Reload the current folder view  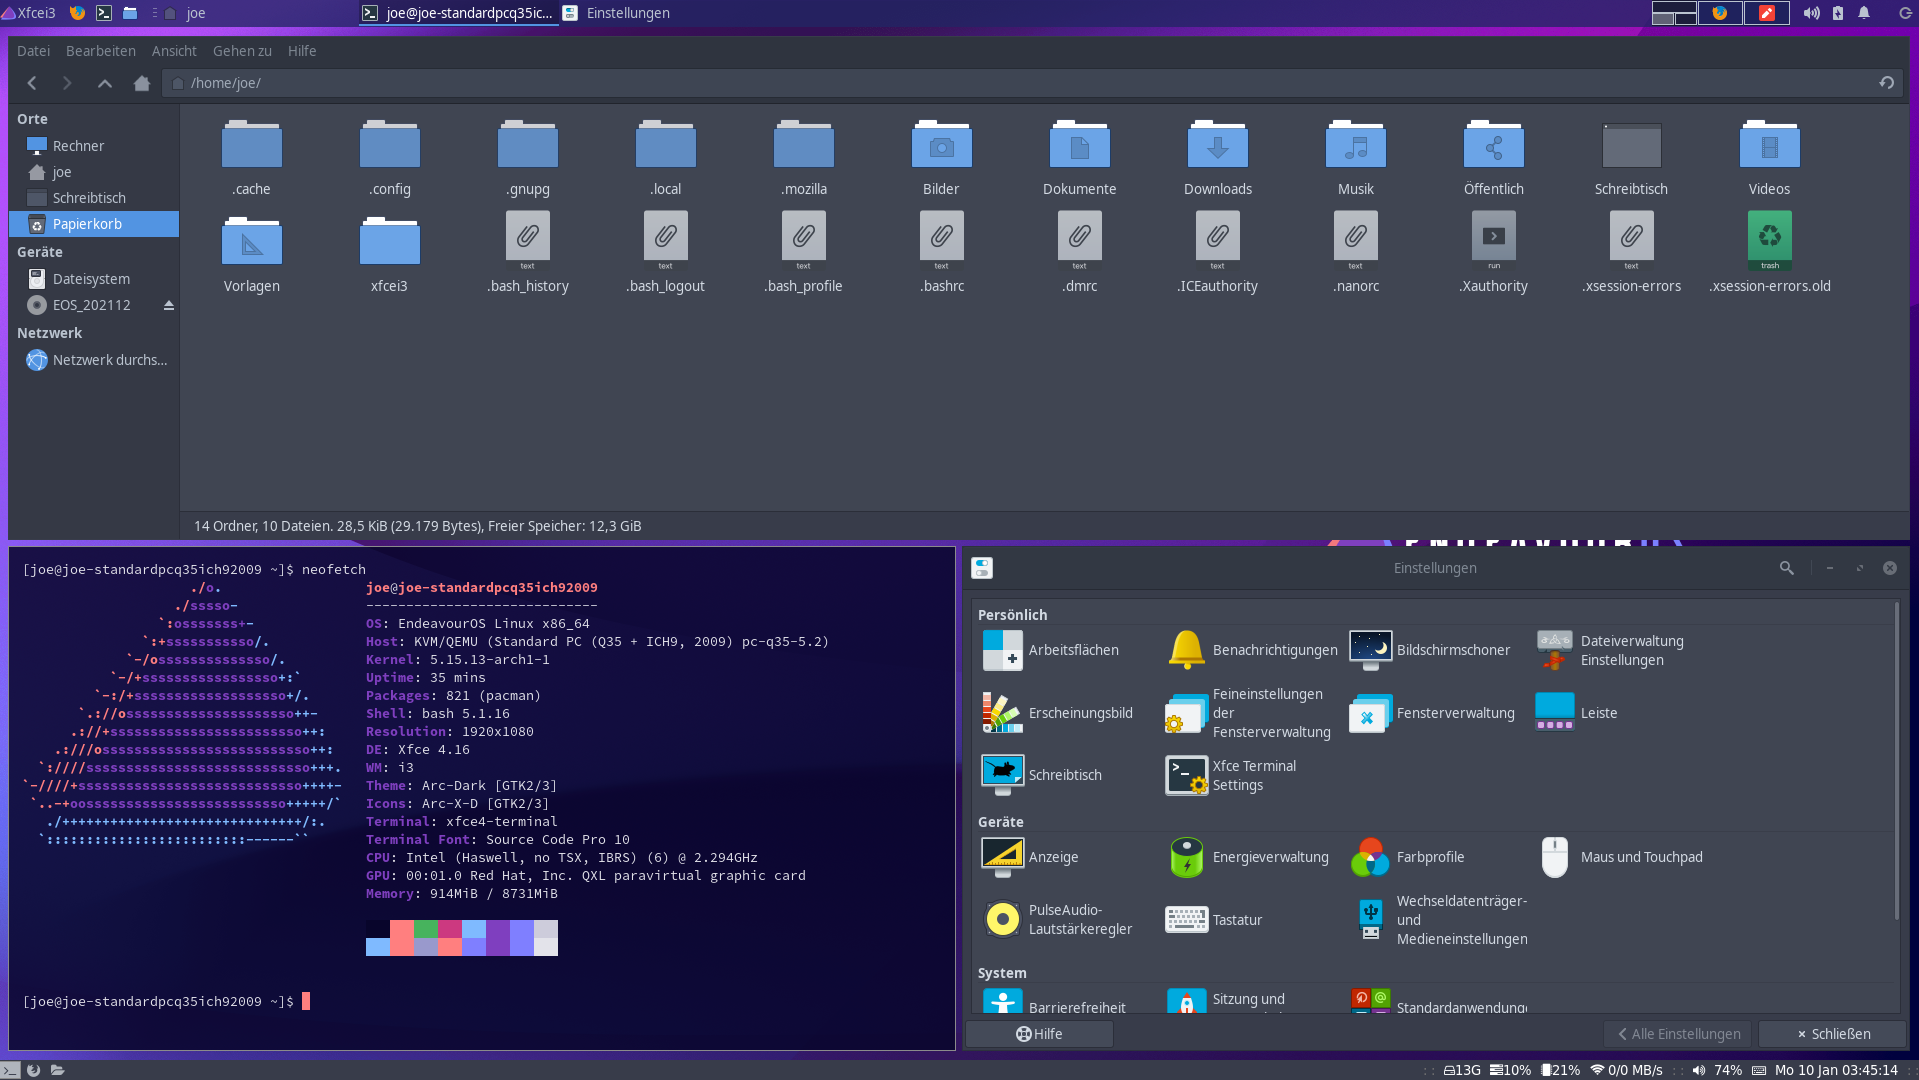[1886, 83]
